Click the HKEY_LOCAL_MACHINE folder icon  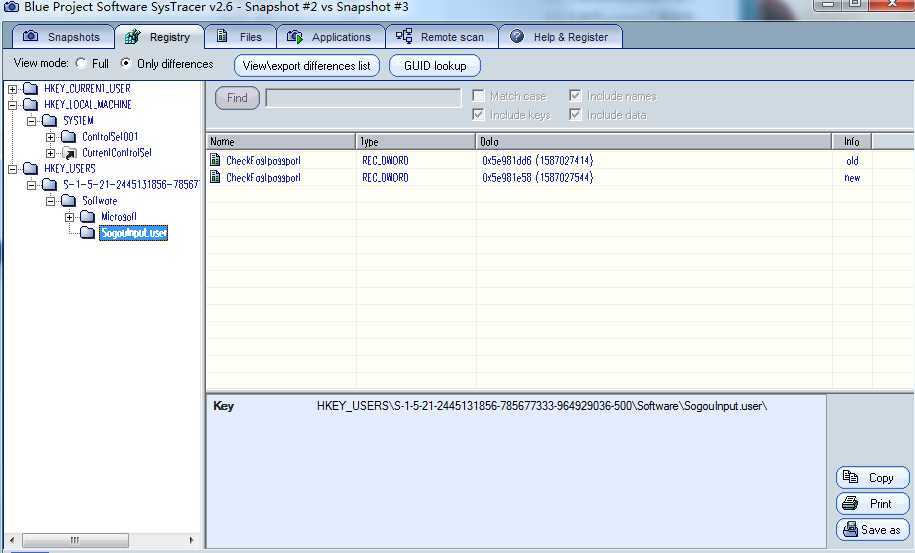pos(30,105)
